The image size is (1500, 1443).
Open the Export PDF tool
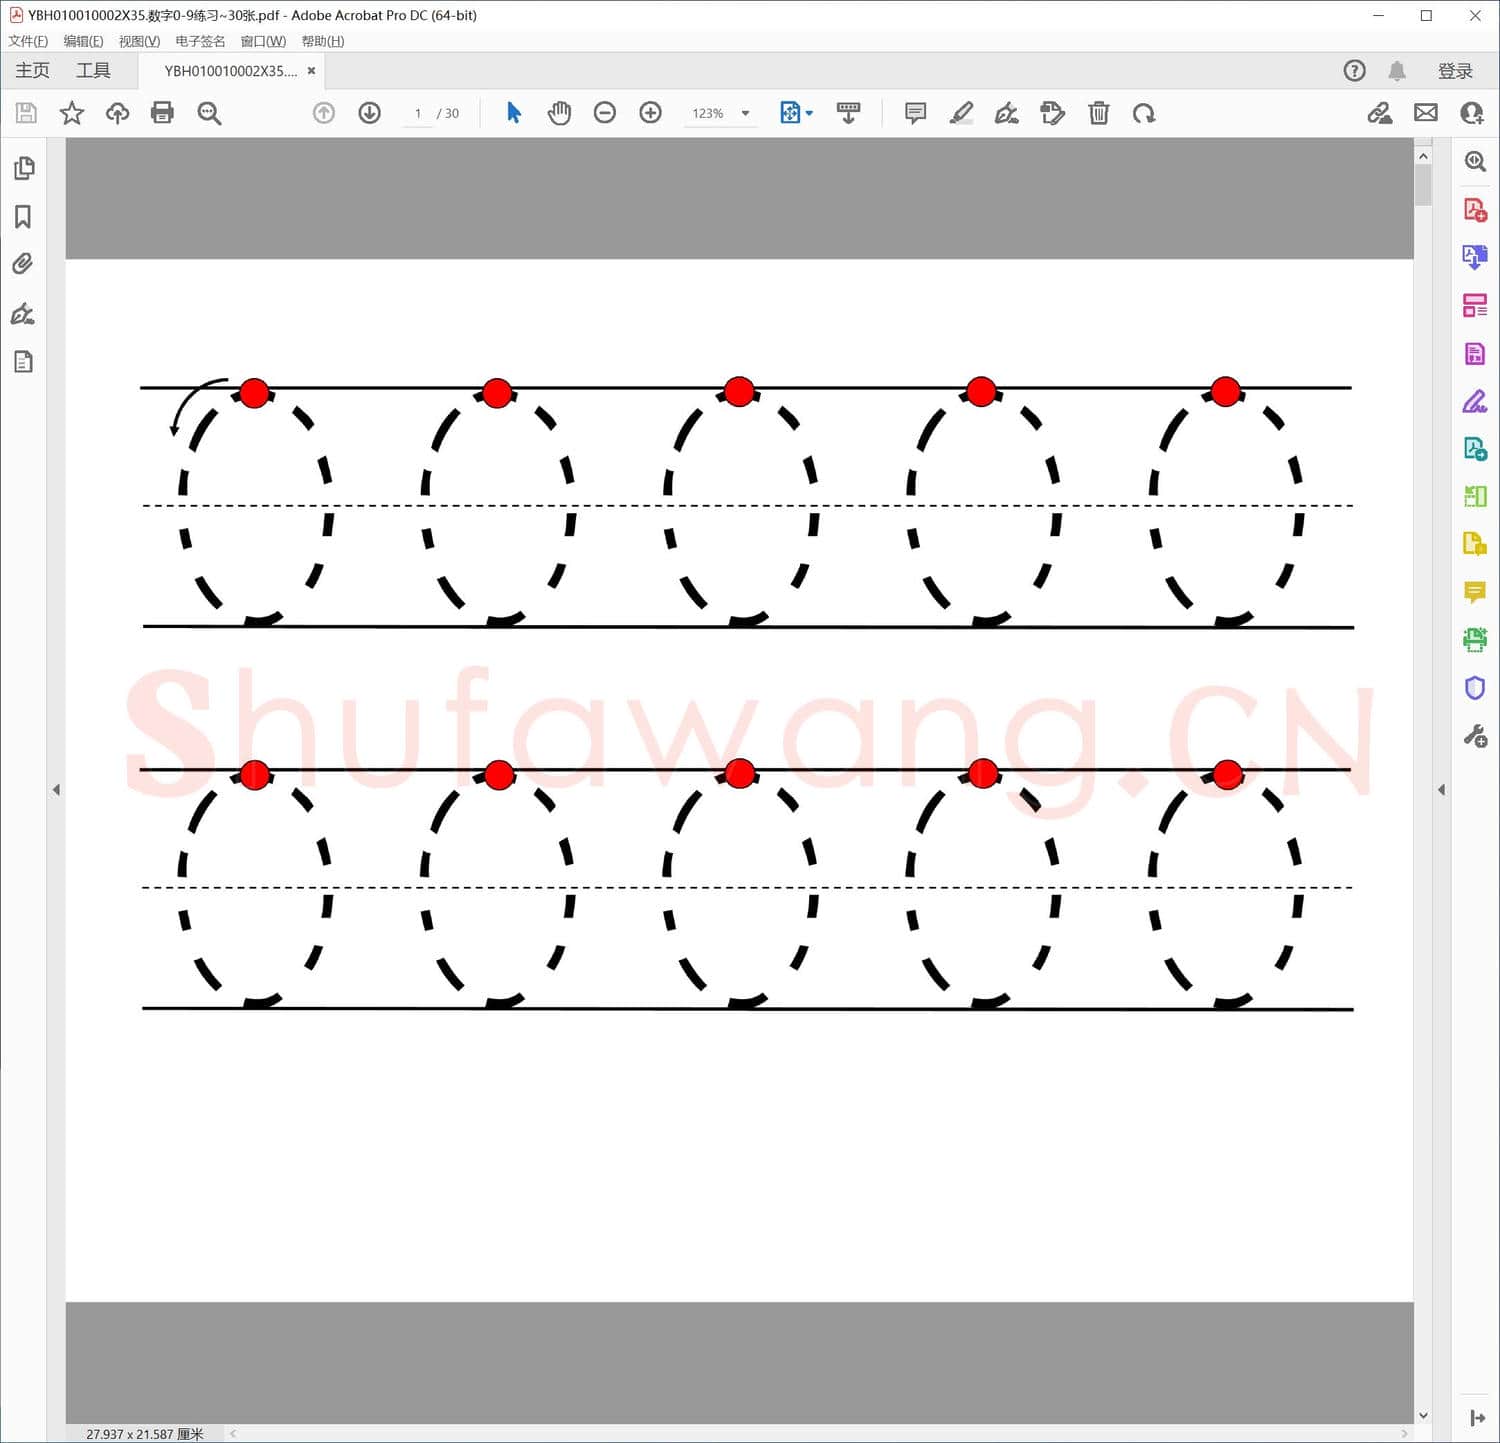tap(1475, 257)
